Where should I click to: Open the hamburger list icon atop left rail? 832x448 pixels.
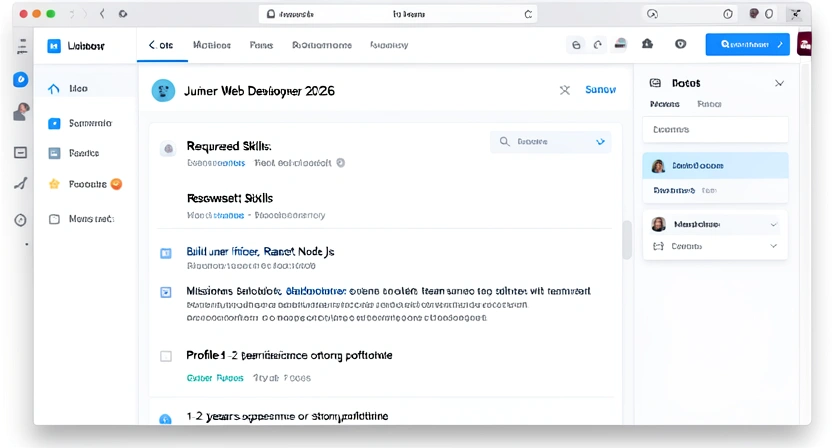pyautogui.click(x=22, y=46)
